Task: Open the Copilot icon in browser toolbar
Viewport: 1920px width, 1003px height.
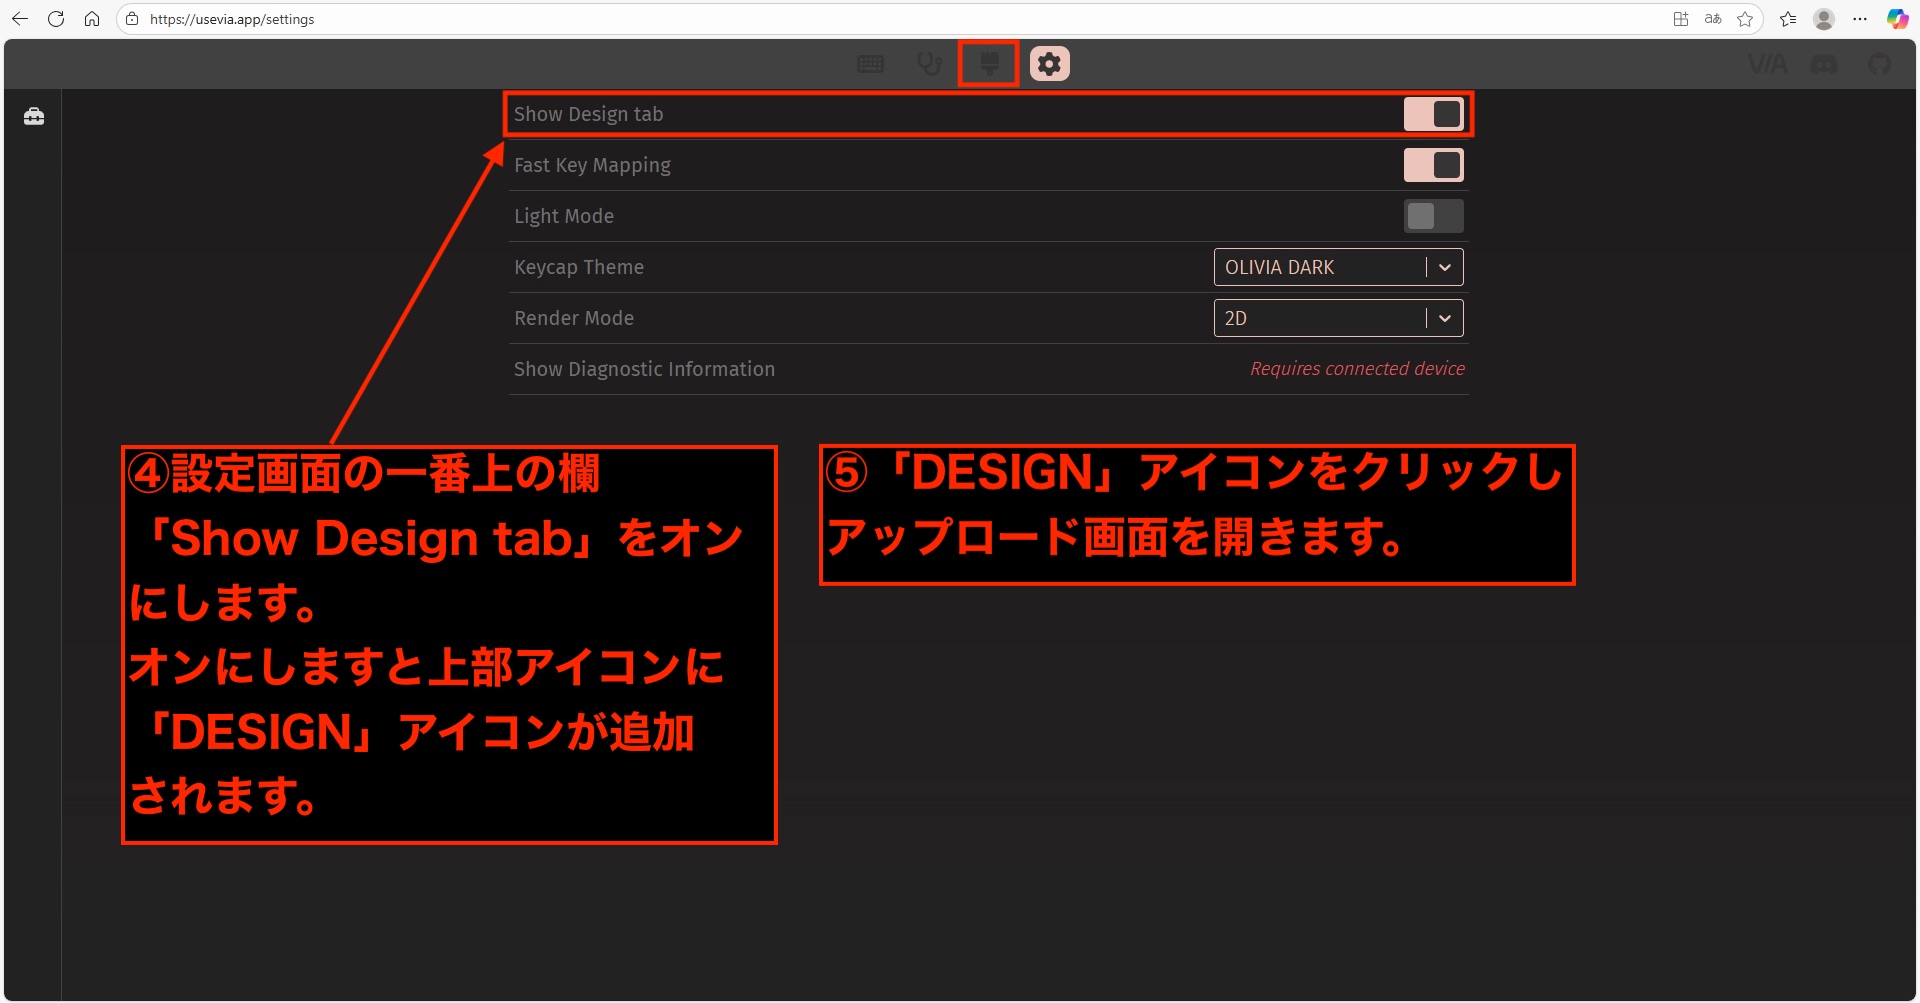Action: click(x=1897, y=19)
